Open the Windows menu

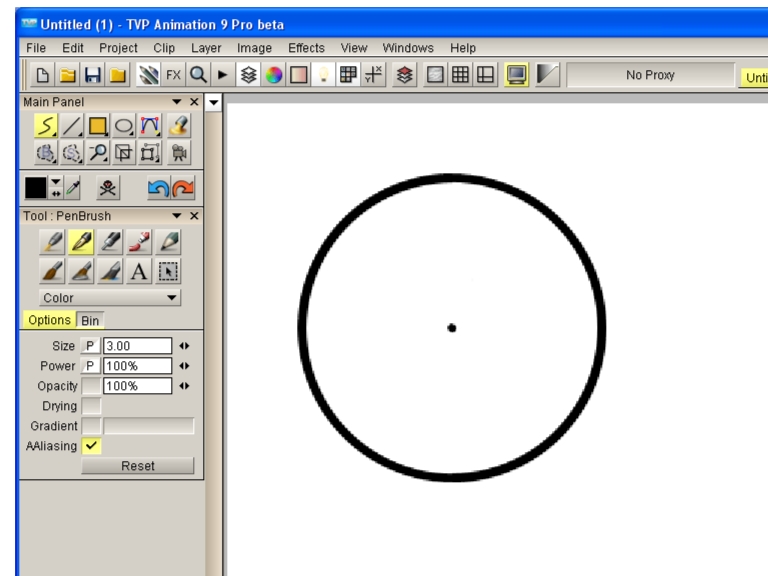[x=408, y=48]
